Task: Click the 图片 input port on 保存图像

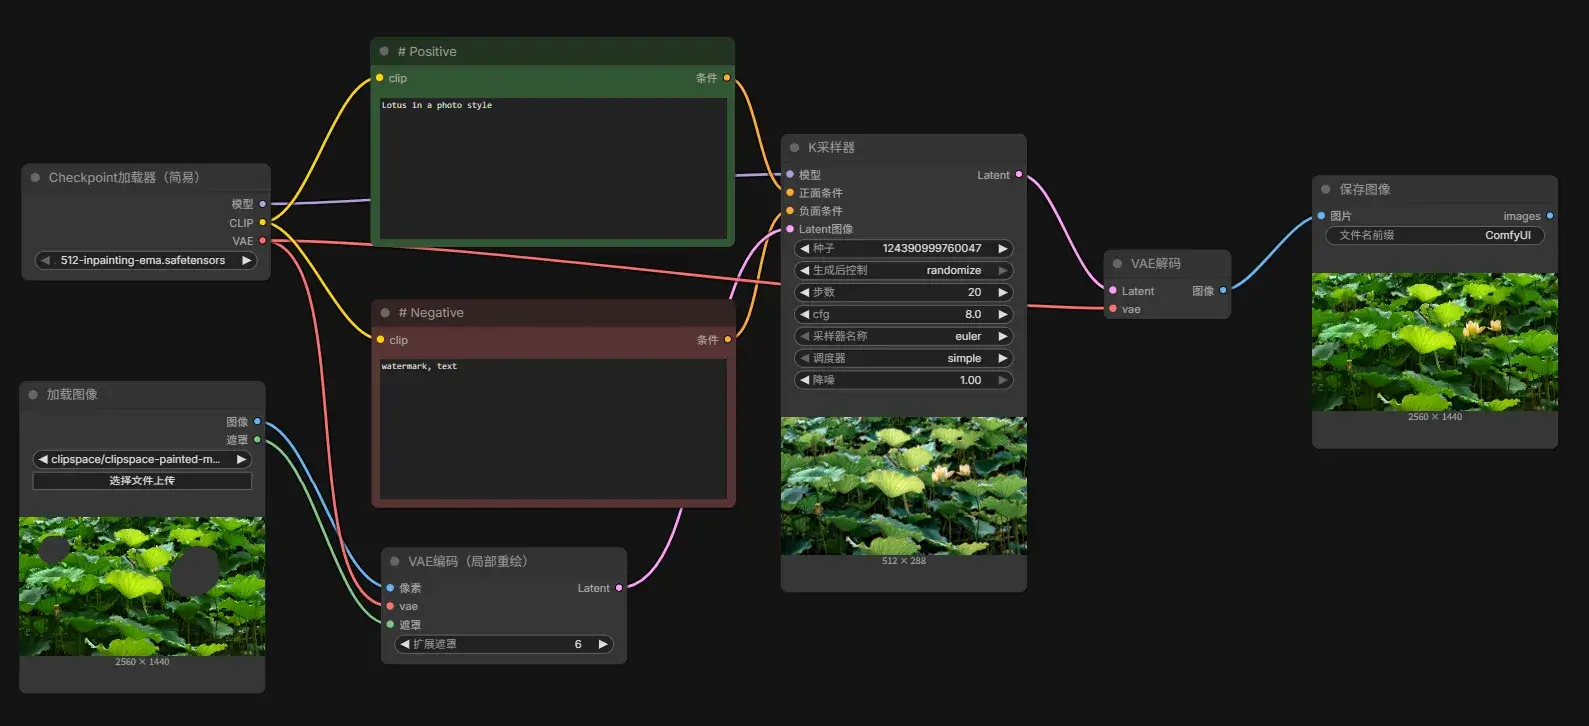Action: (x=1321, y=216)
